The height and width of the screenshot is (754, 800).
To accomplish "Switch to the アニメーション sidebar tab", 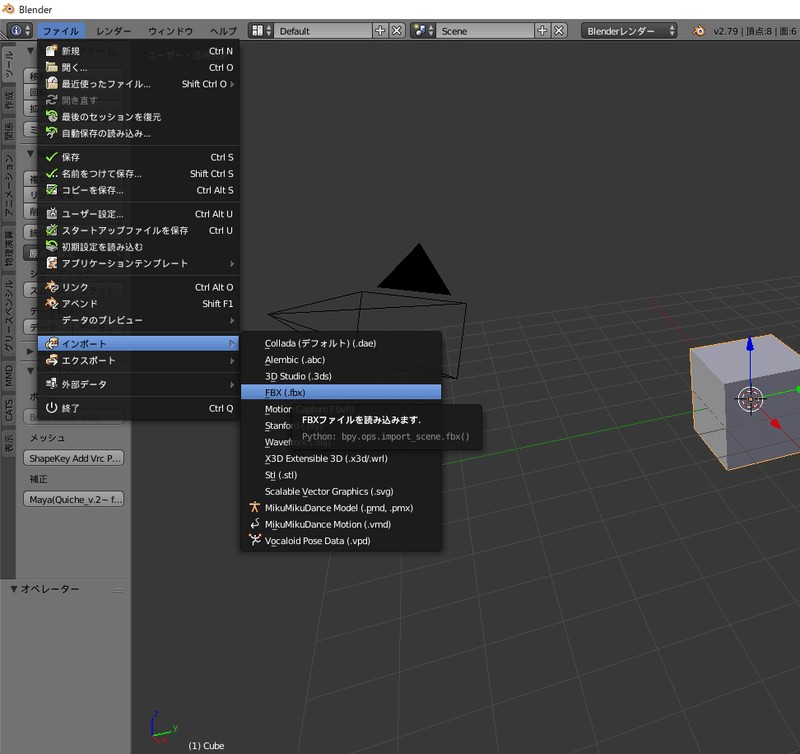I will click(x=8, y=185).
